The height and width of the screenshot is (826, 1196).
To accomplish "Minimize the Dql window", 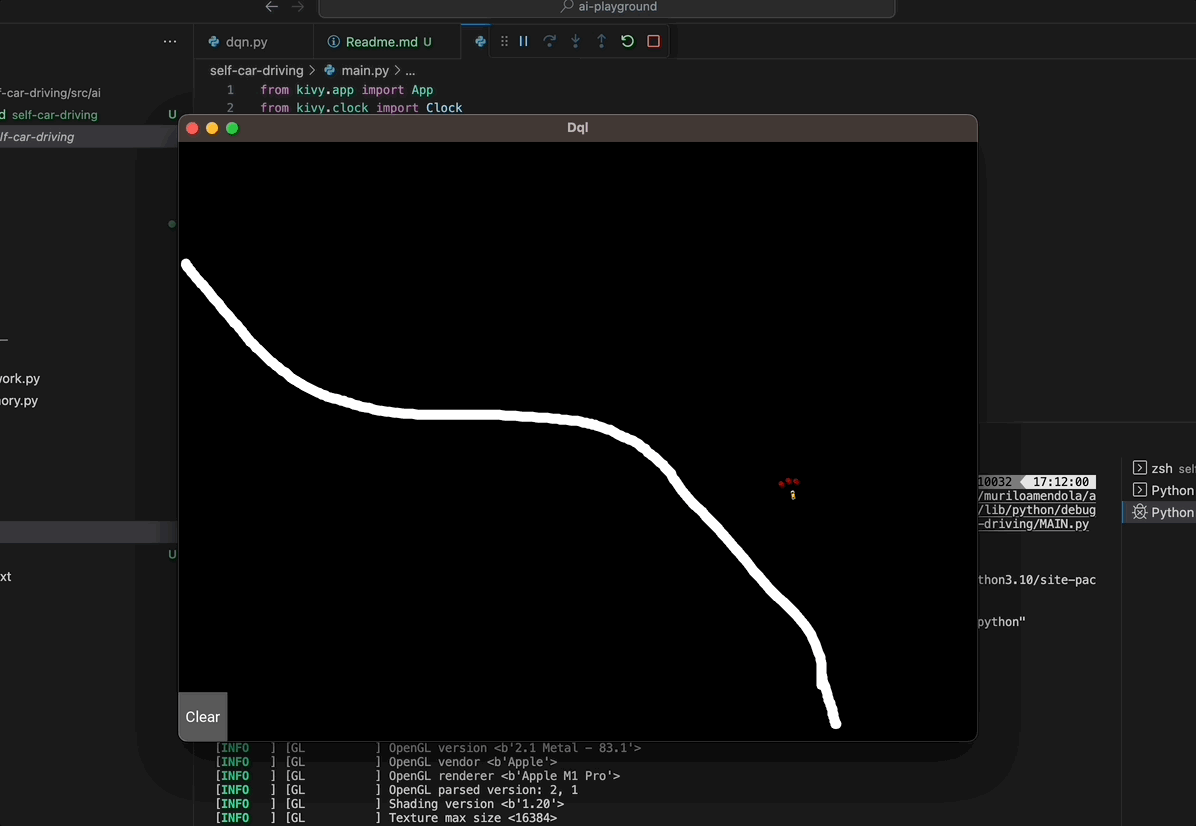I will 212,128.
